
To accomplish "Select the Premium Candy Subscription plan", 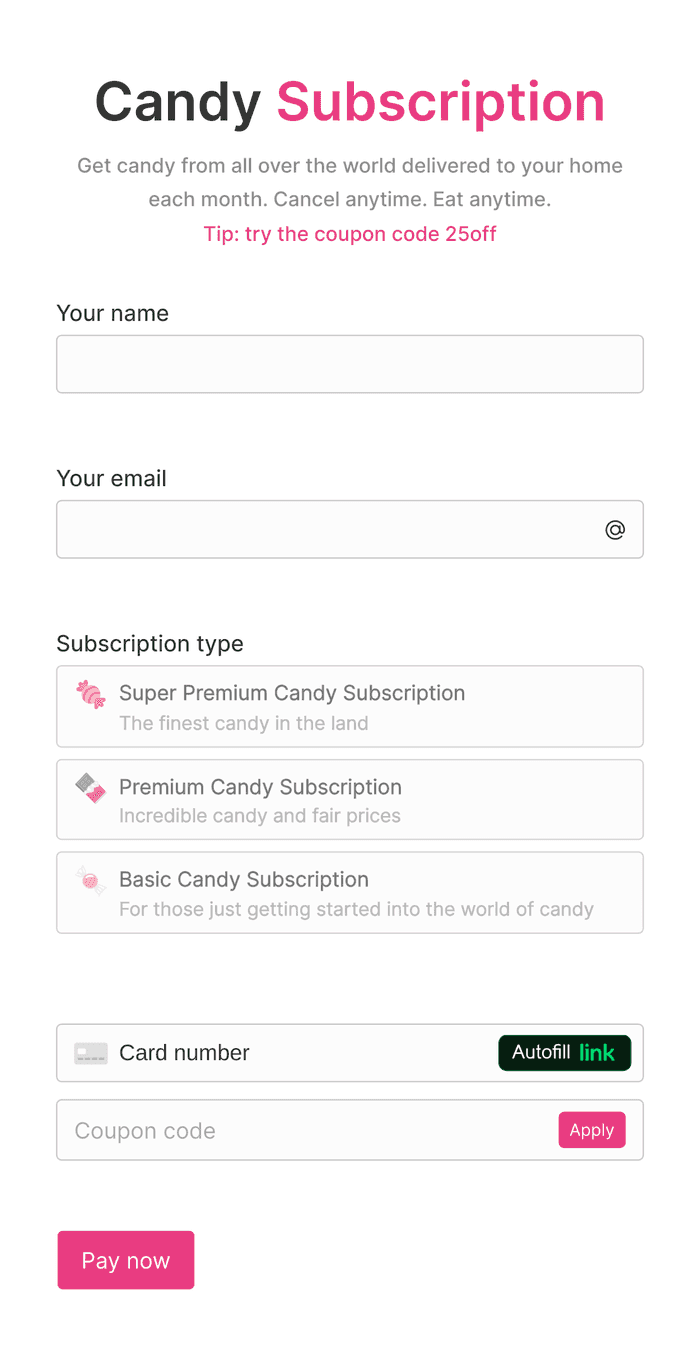I will 350,799.
